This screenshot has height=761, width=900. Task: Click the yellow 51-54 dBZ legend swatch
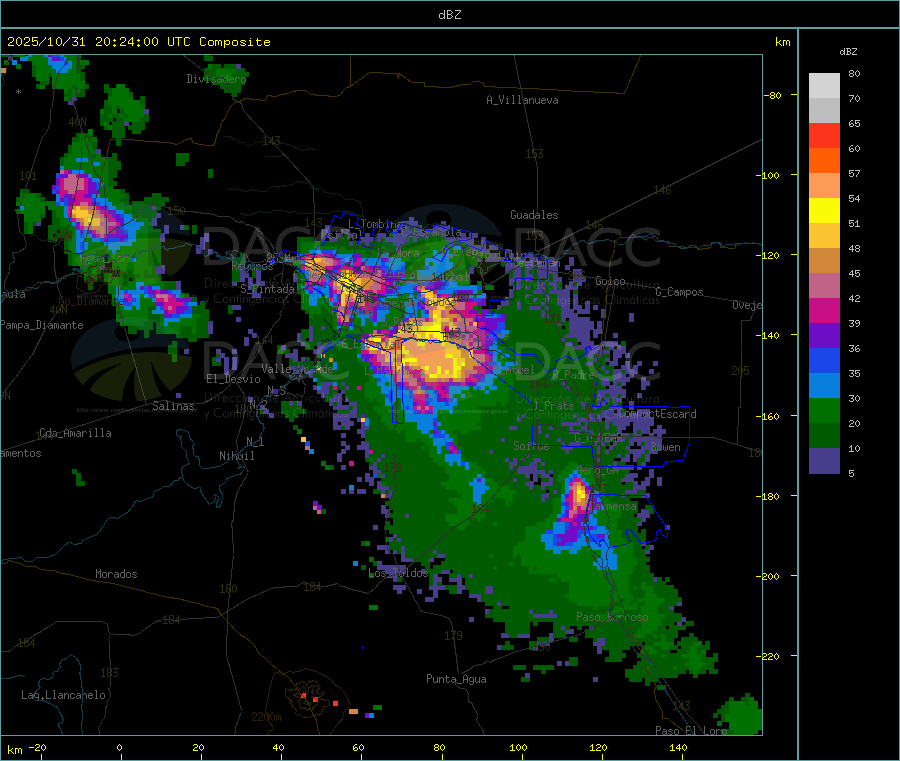[824, 211]
